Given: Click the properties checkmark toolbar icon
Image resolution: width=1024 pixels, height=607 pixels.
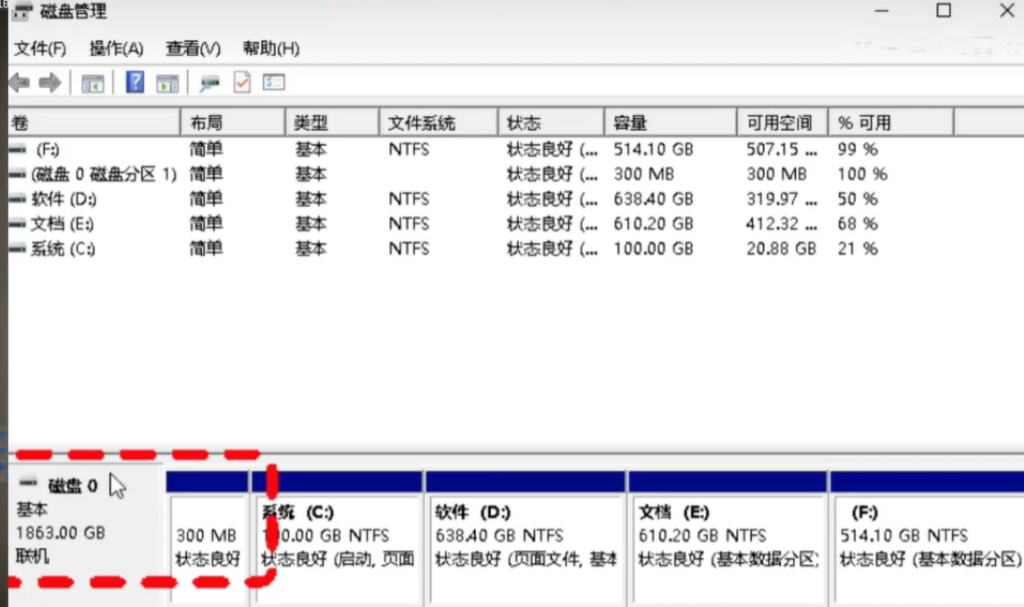Looking at the screenshot, I should tap(241, 83).
